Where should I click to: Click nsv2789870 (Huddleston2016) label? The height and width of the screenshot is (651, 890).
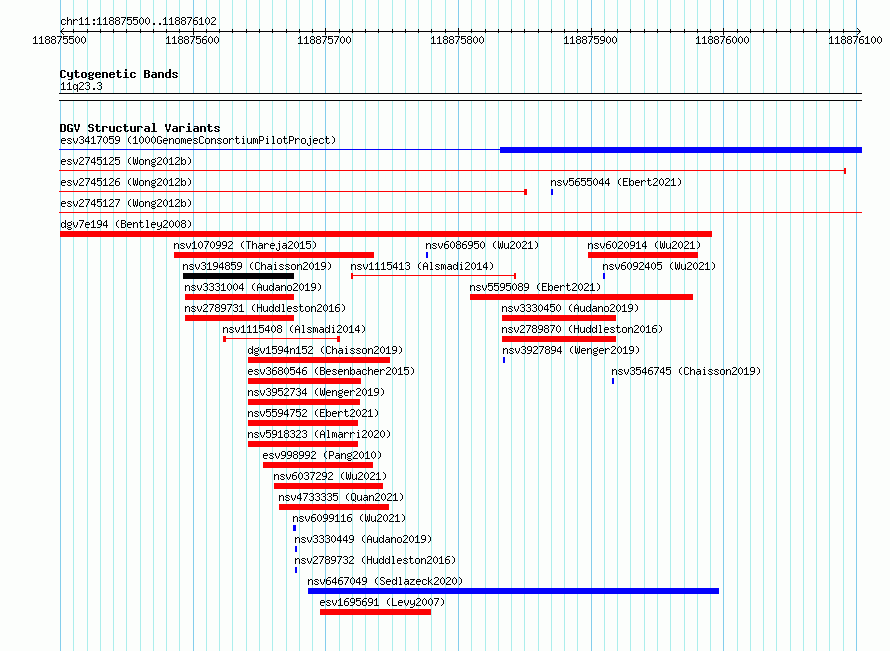[582, 329]
